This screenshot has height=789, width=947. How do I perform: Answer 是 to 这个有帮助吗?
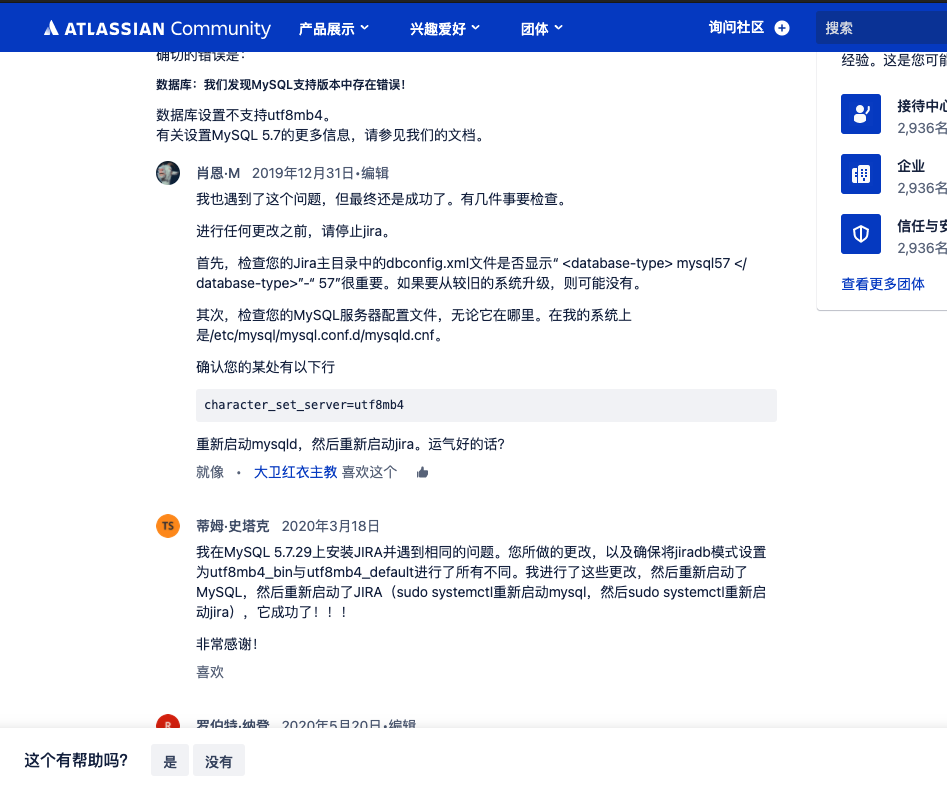pyautogui.click(x=170, y=761)
